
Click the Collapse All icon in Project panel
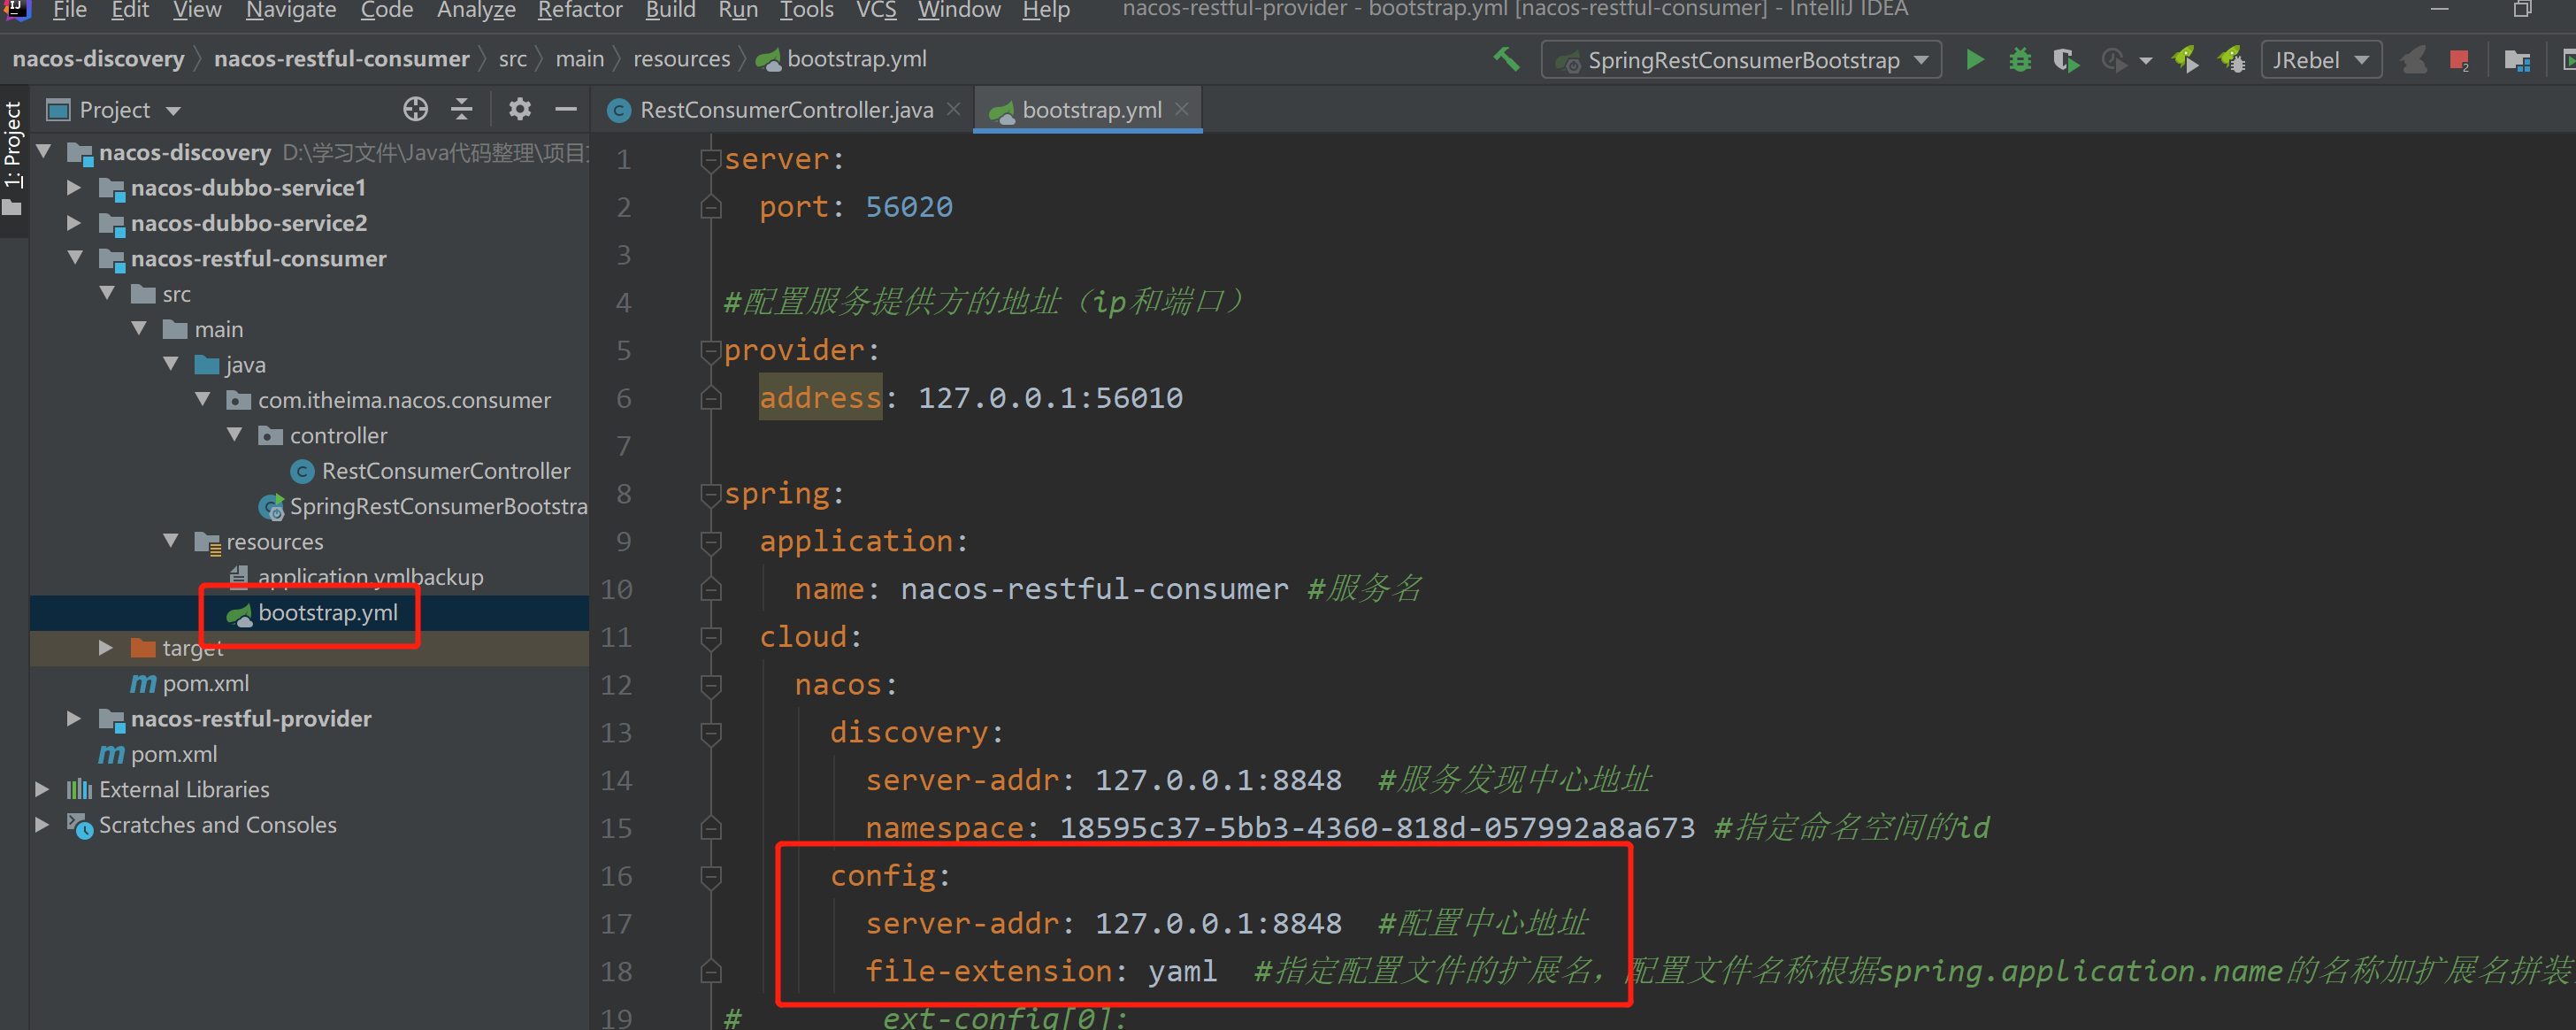click(x=462, y=109)
